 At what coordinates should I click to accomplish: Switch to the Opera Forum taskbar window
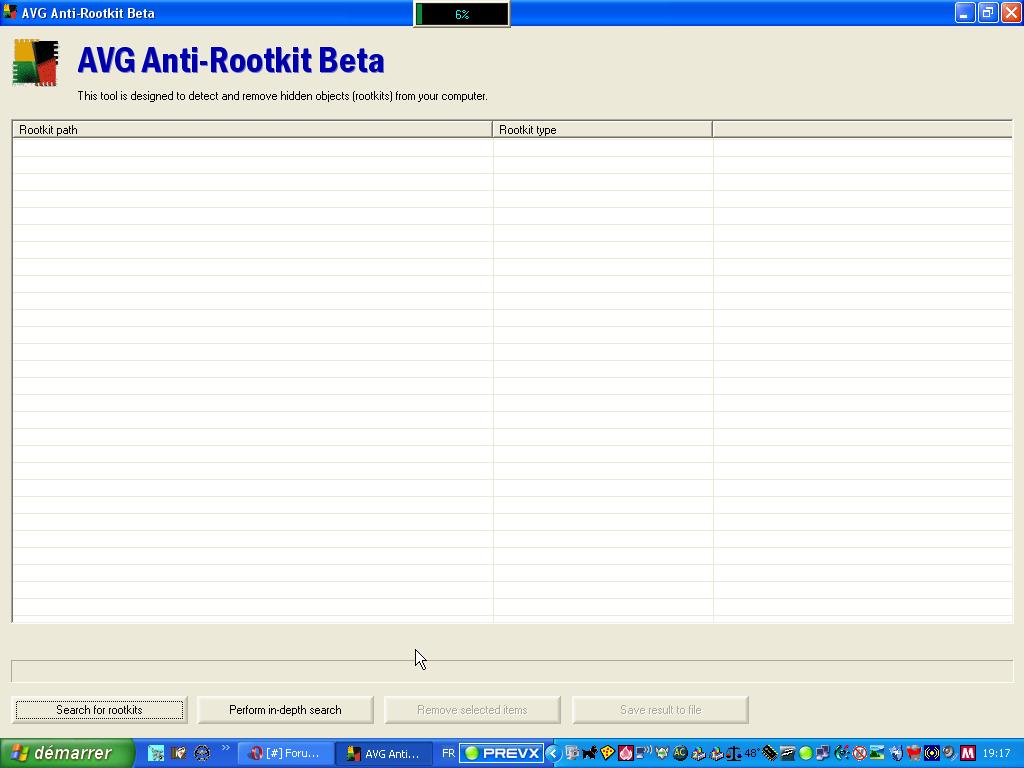[x=285, y=753]
